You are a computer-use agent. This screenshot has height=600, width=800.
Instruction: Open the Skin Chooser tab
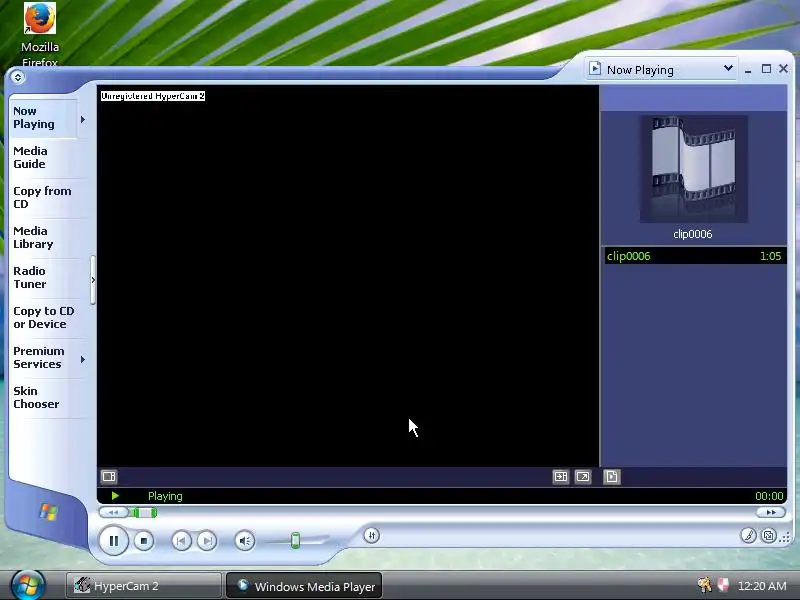pos(48,397)
